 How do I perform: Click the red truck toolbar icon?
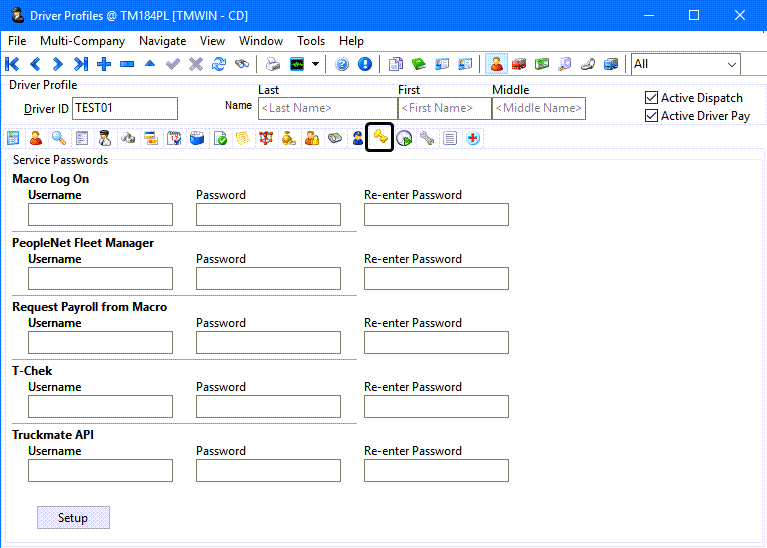[x=519, y=64]
